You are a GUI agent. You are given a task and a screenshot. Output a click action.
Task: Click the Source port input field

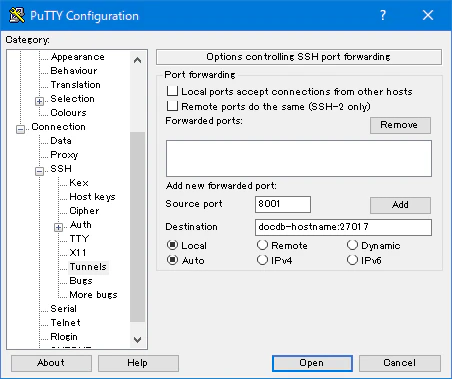tap(283, 204)
